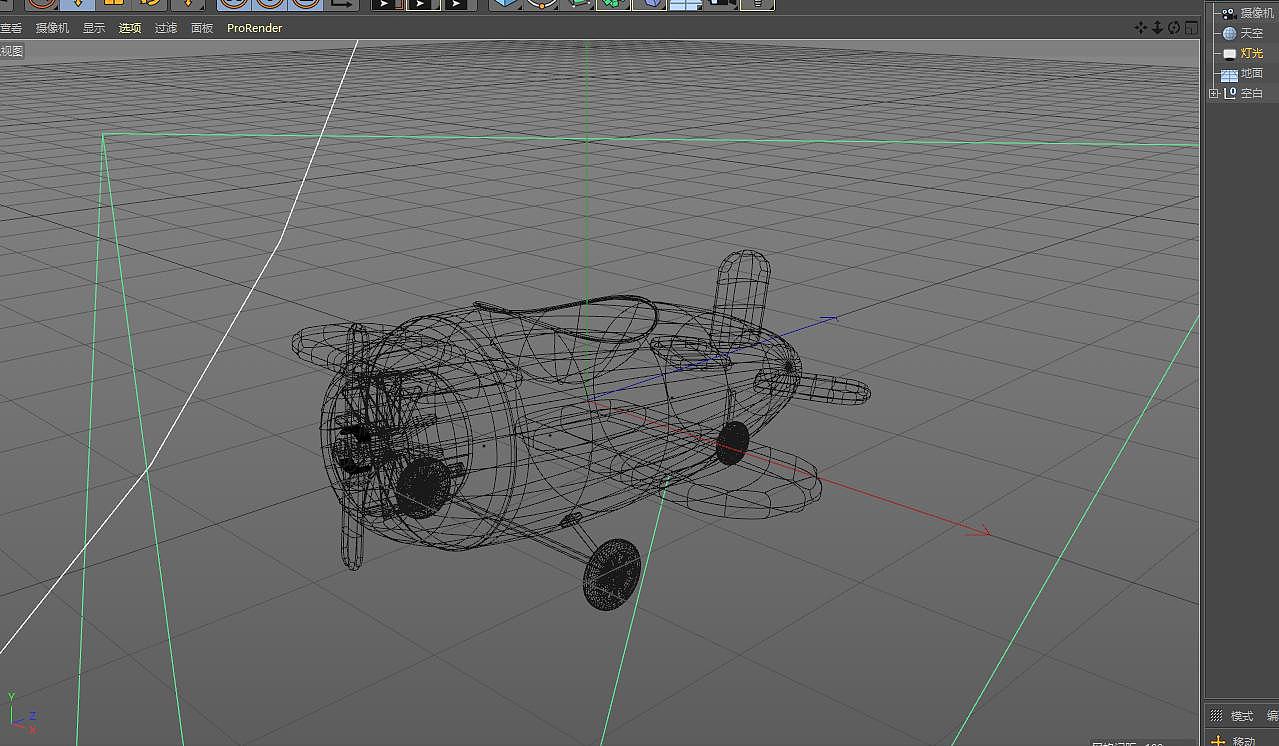
Task: Select the 灯光 object label
Action: 1252,53
